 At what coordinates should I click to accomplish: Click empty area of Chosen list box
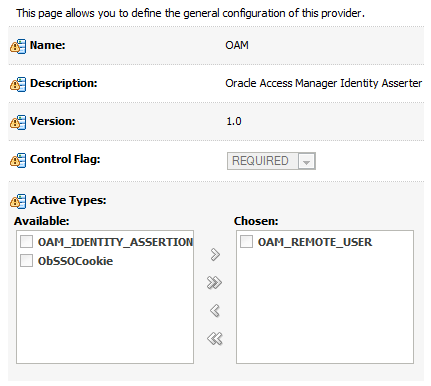325,307
